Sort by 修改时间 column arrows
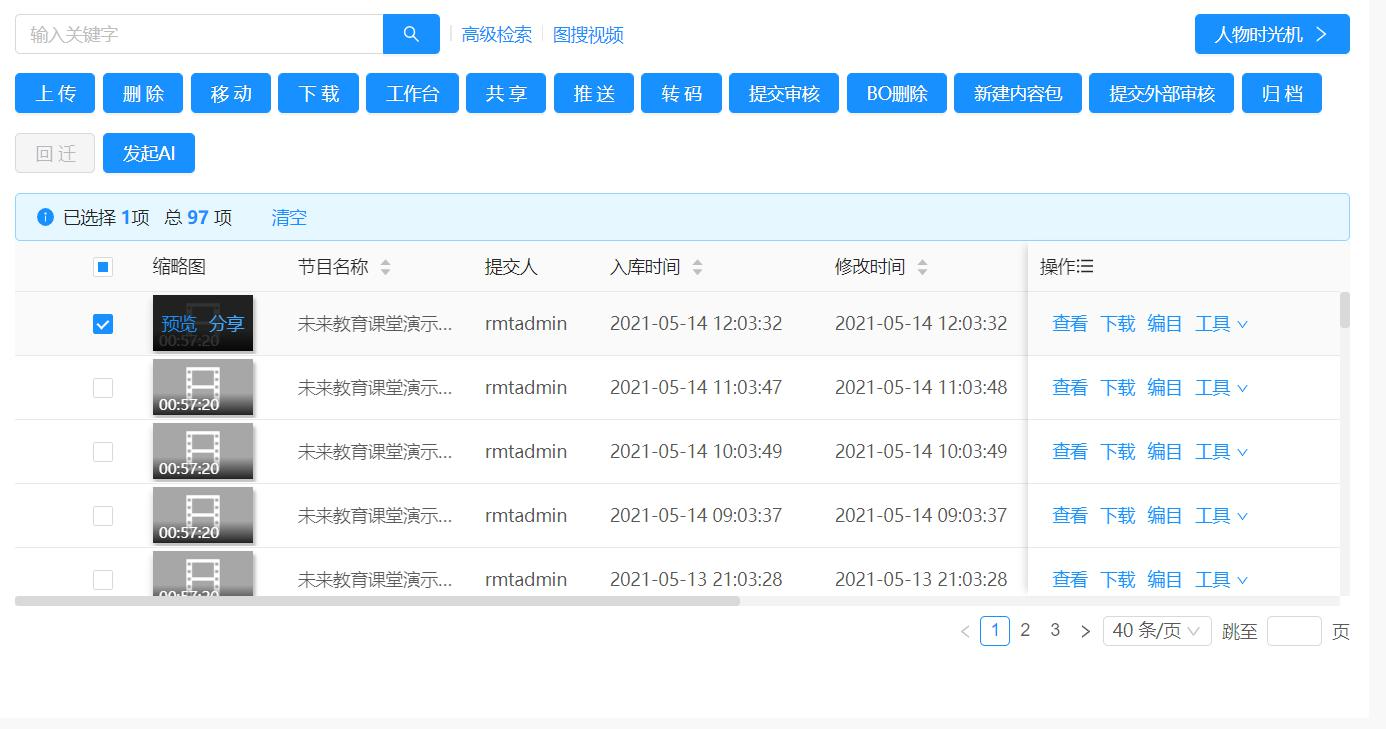 (922, 267)
